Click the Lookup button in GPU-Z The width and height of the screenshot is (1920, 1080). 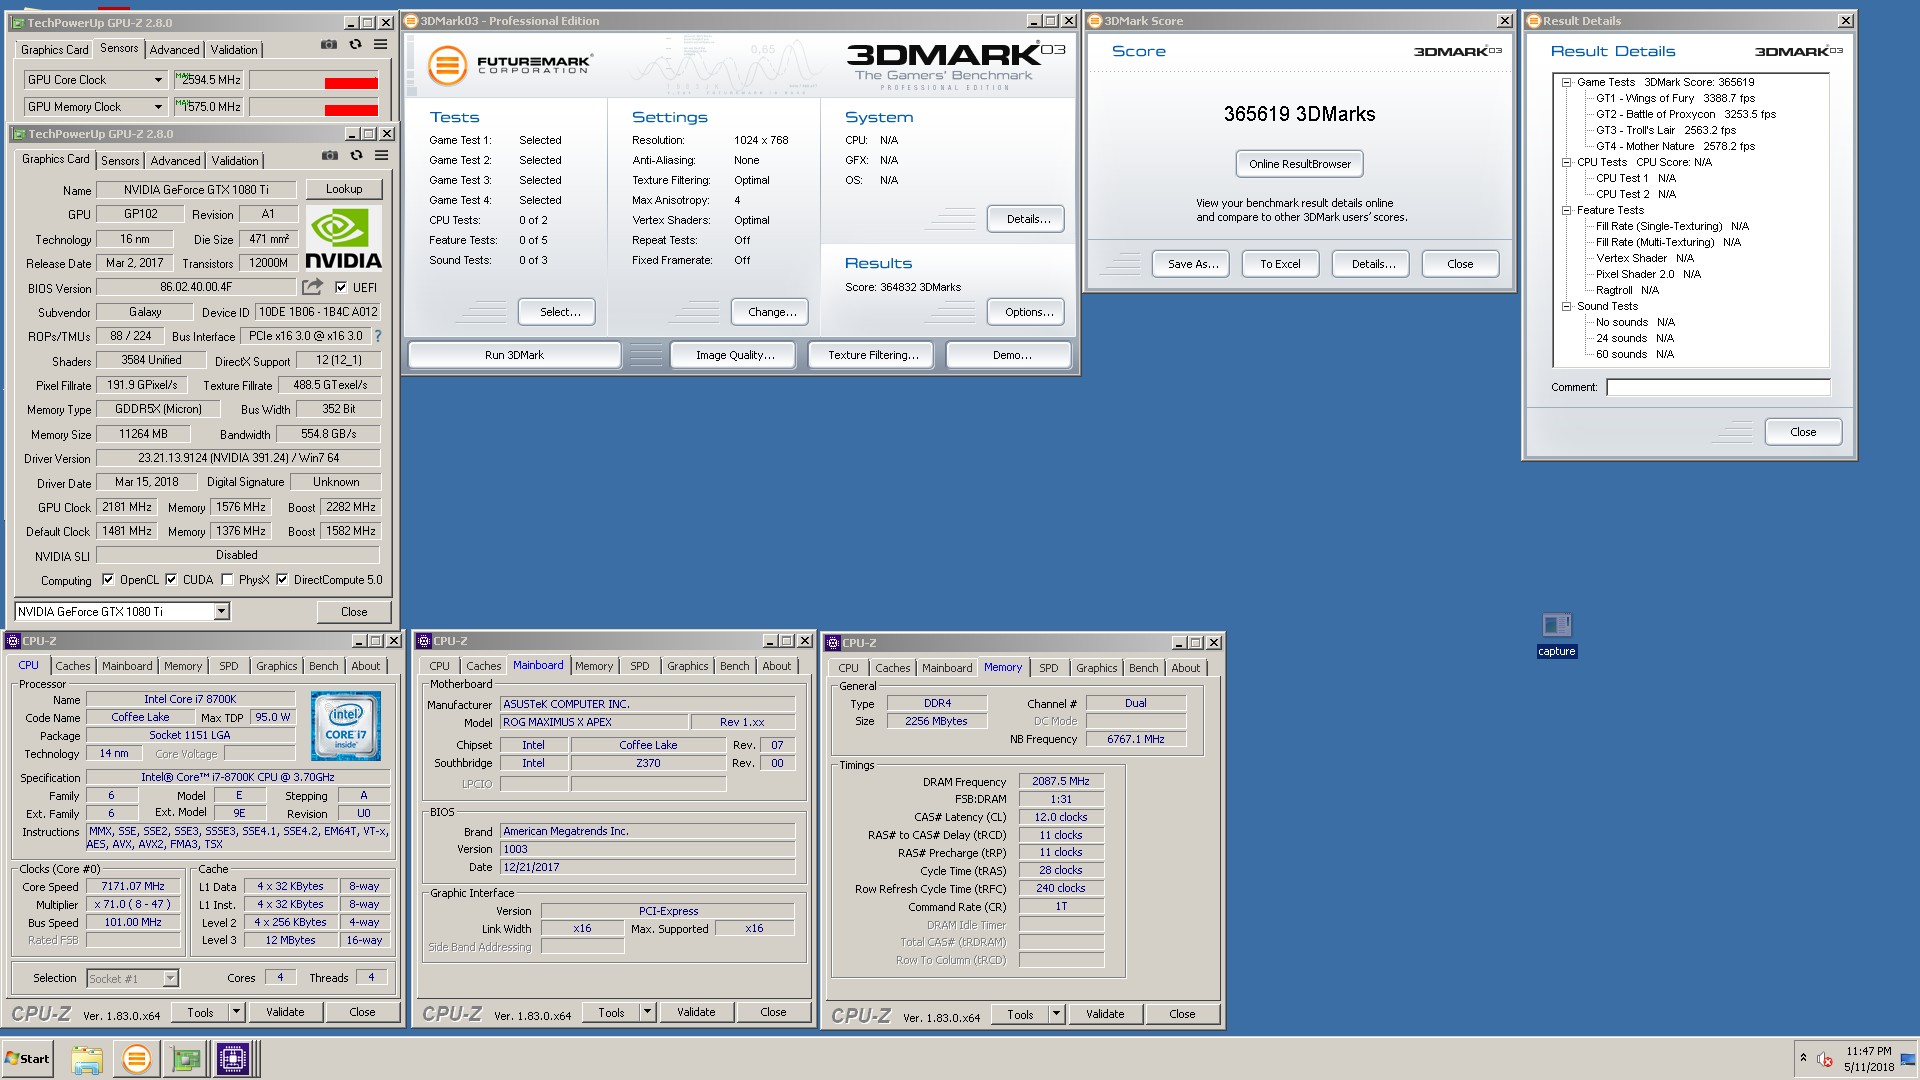pos(343,189)
